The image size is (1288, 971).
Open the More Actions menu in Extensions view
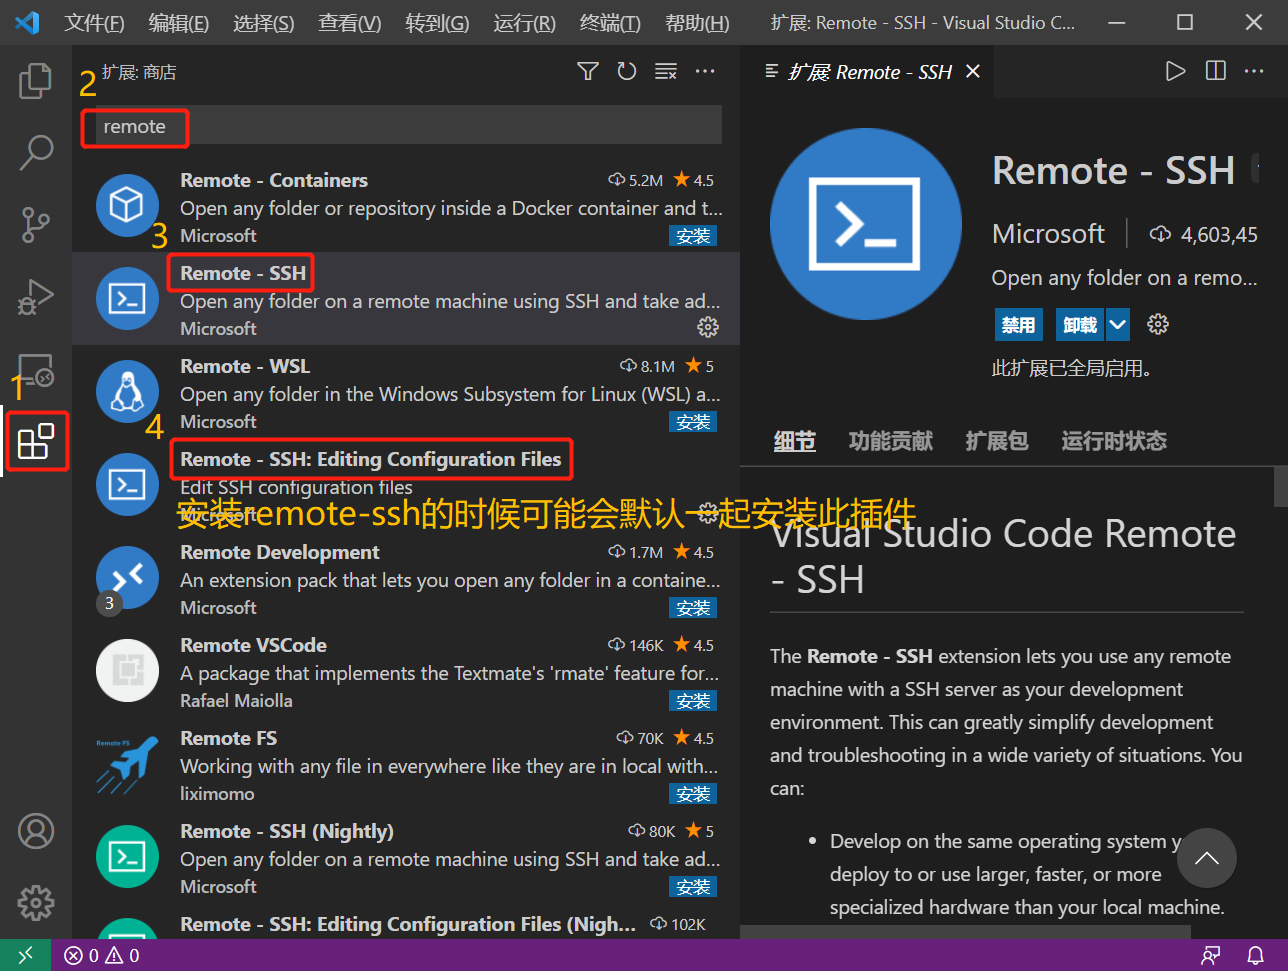(x=705, y=71)
